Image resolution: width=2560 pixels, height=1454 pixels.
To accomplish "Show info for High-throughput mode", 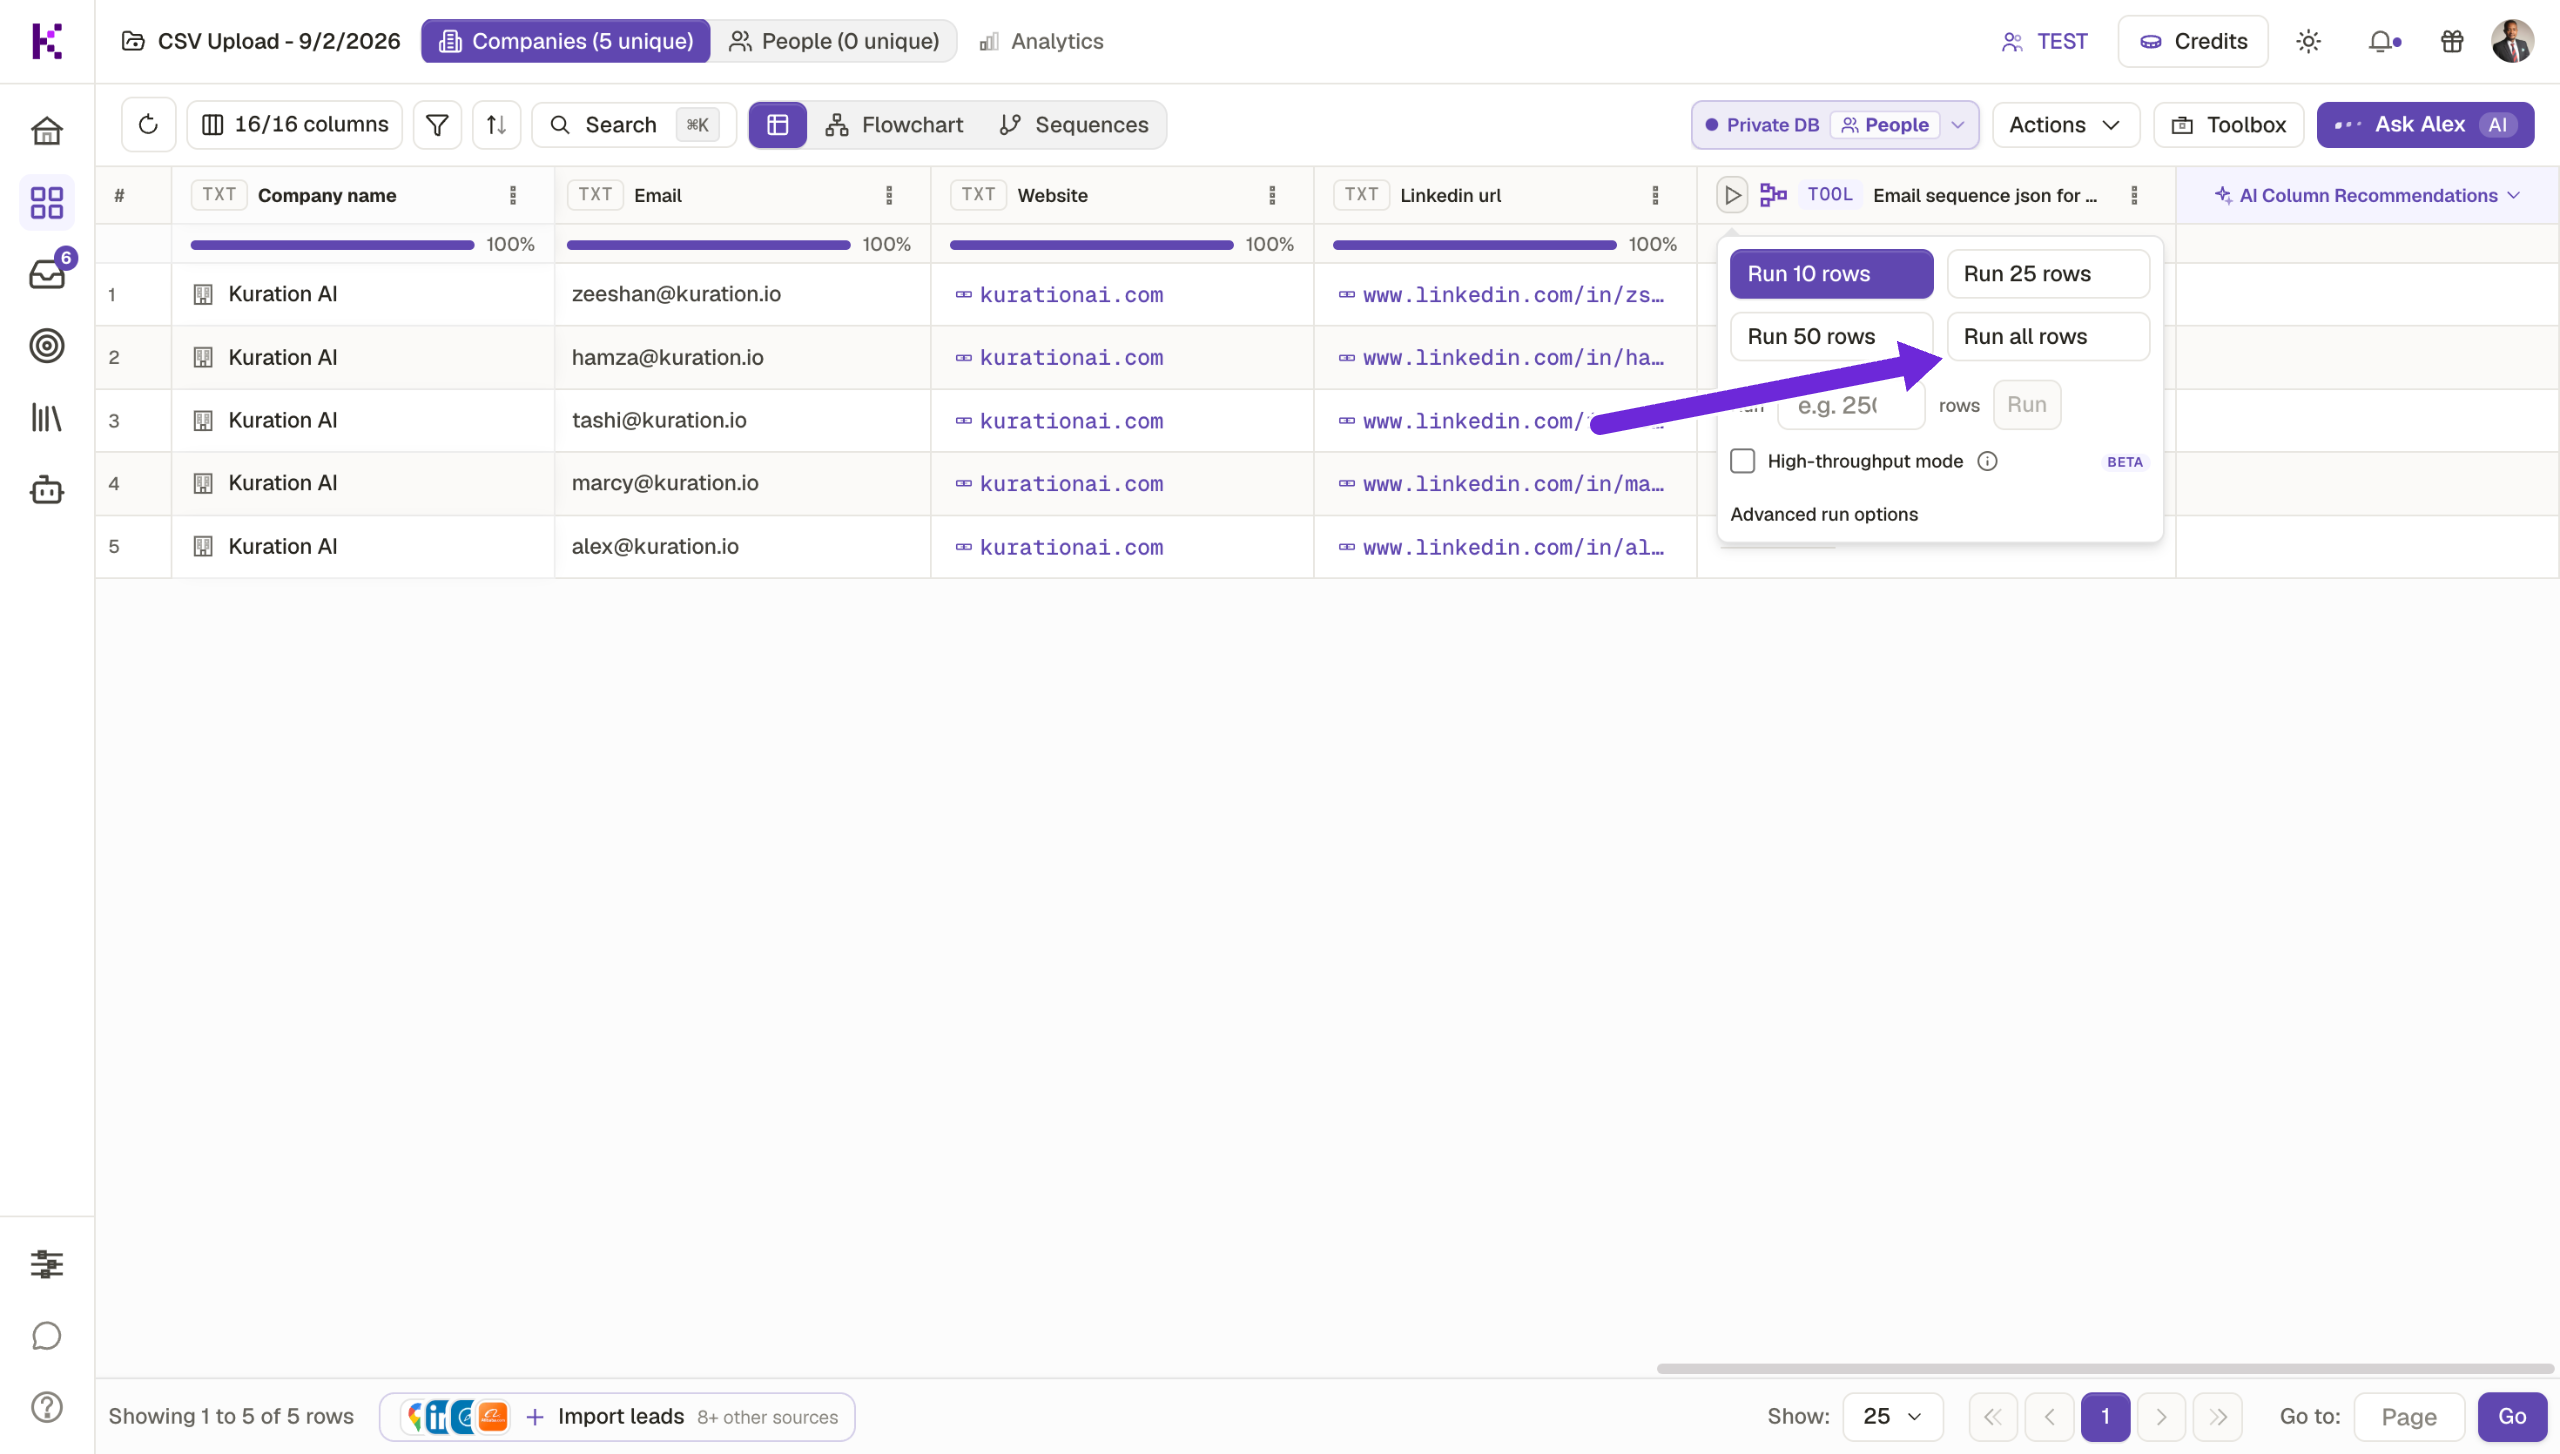I will click(1987, 461).
